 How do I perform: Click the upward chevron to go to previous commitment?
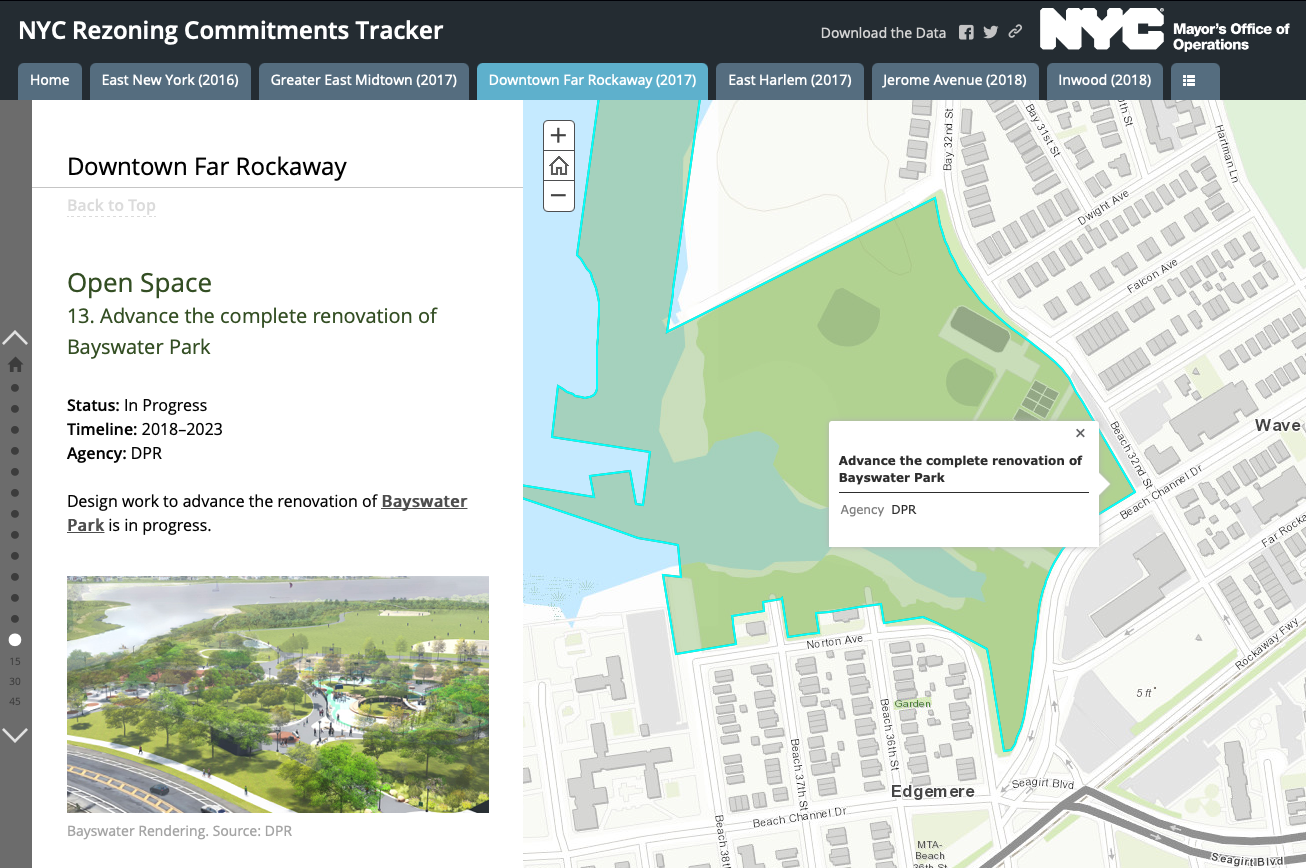click(15, 337)
